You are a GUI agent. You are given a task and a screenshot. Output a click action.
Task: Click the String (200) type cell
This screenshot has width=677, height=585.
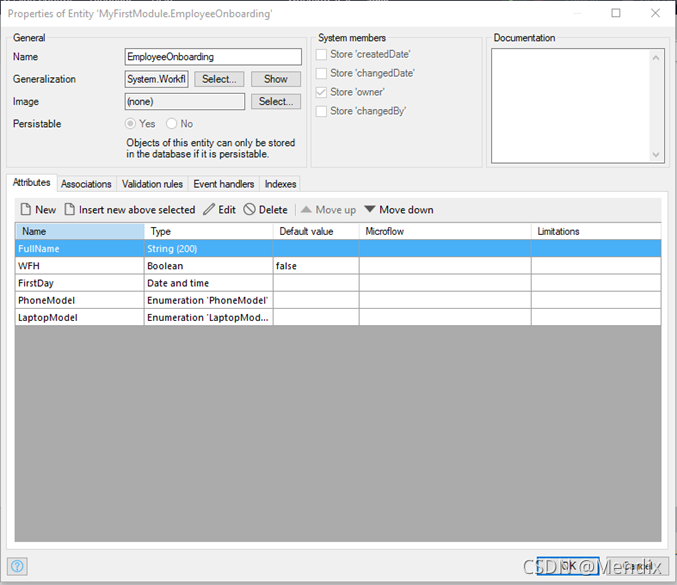coord(209,249)
